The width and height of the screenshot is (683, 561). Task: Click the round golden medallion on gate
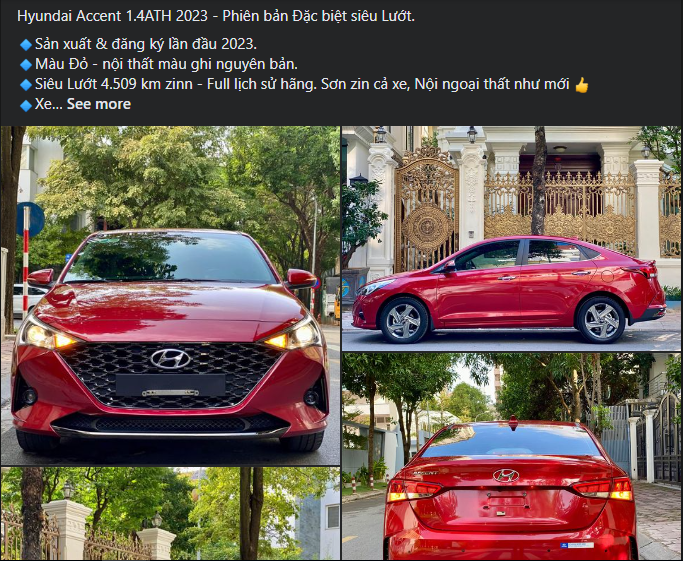point(427,227)
